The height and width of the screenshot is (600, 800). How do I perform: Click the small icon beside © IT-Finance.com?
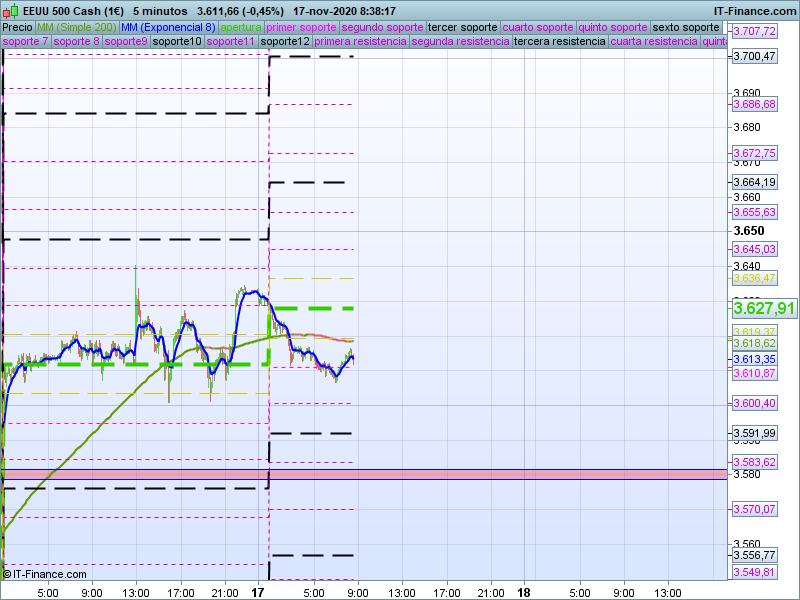click(6, 574)
